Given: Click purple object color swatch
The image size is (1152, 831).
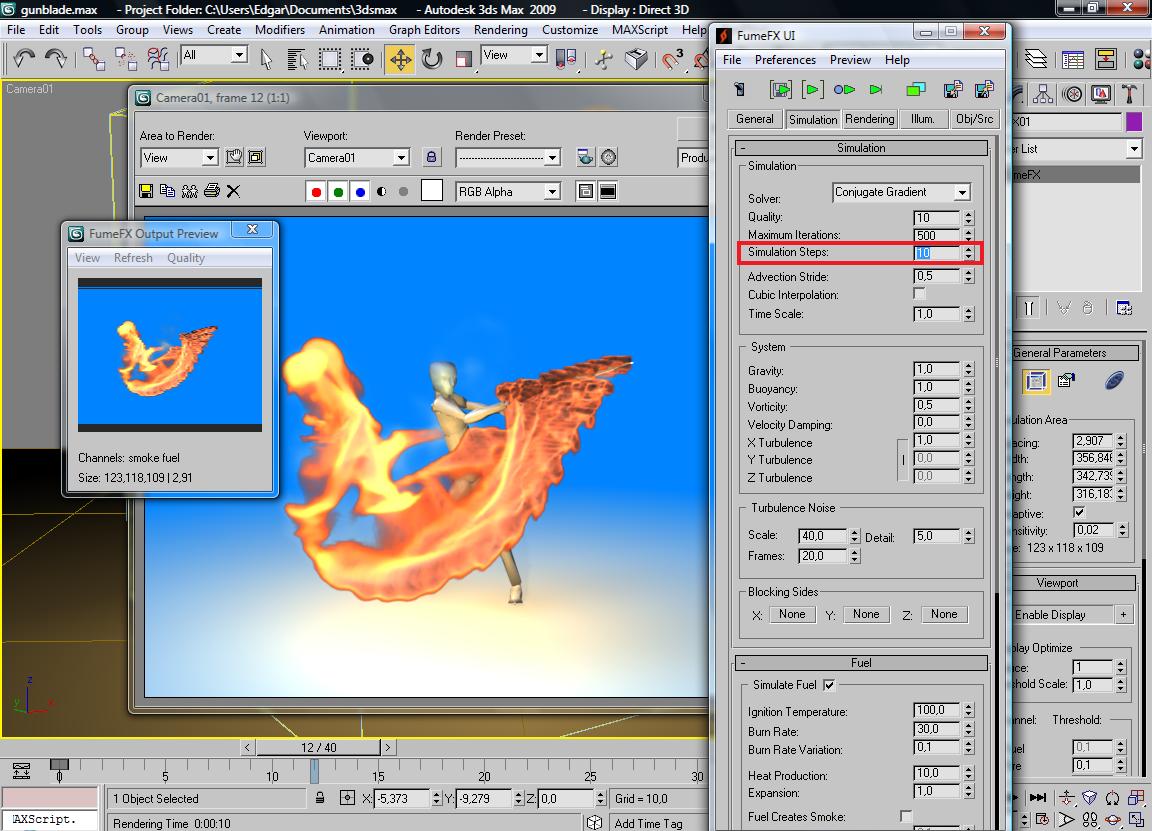Looking at the screenshot, I should 1134,121.
